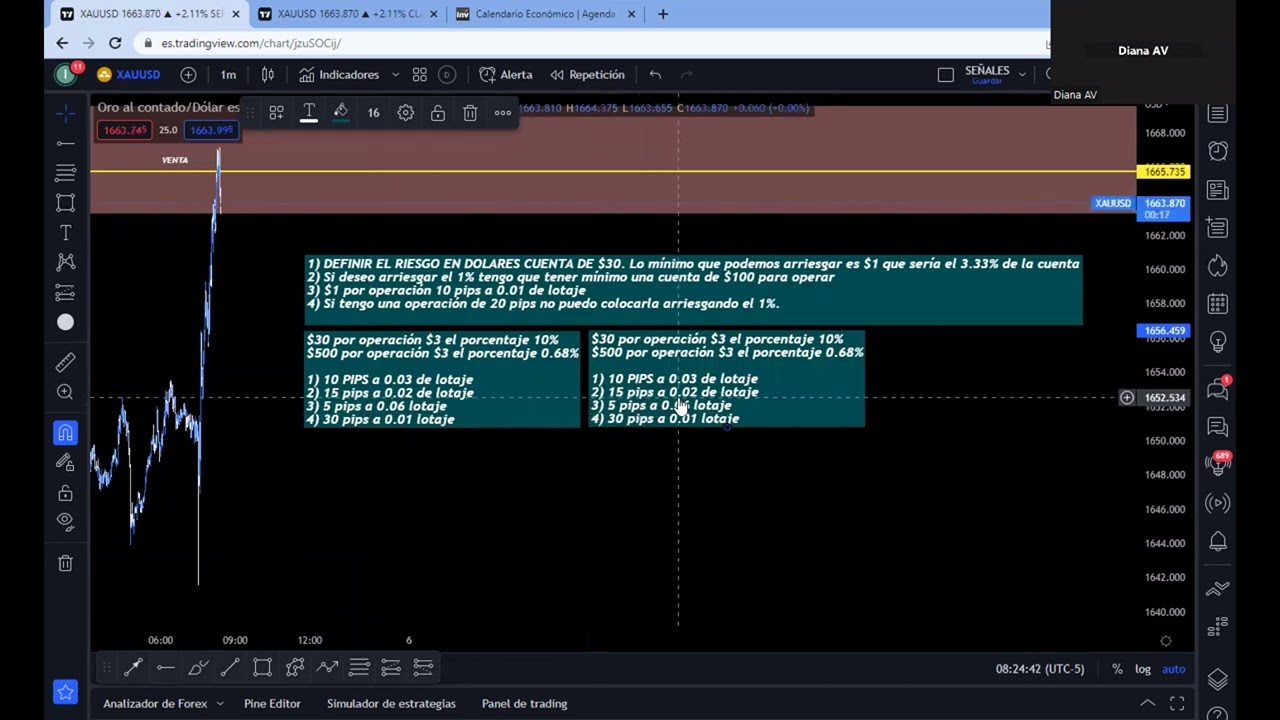The image size is (1280, 720).
Task: Click the blue buy price 1663.995 button
Action: [x=211, y=130]
